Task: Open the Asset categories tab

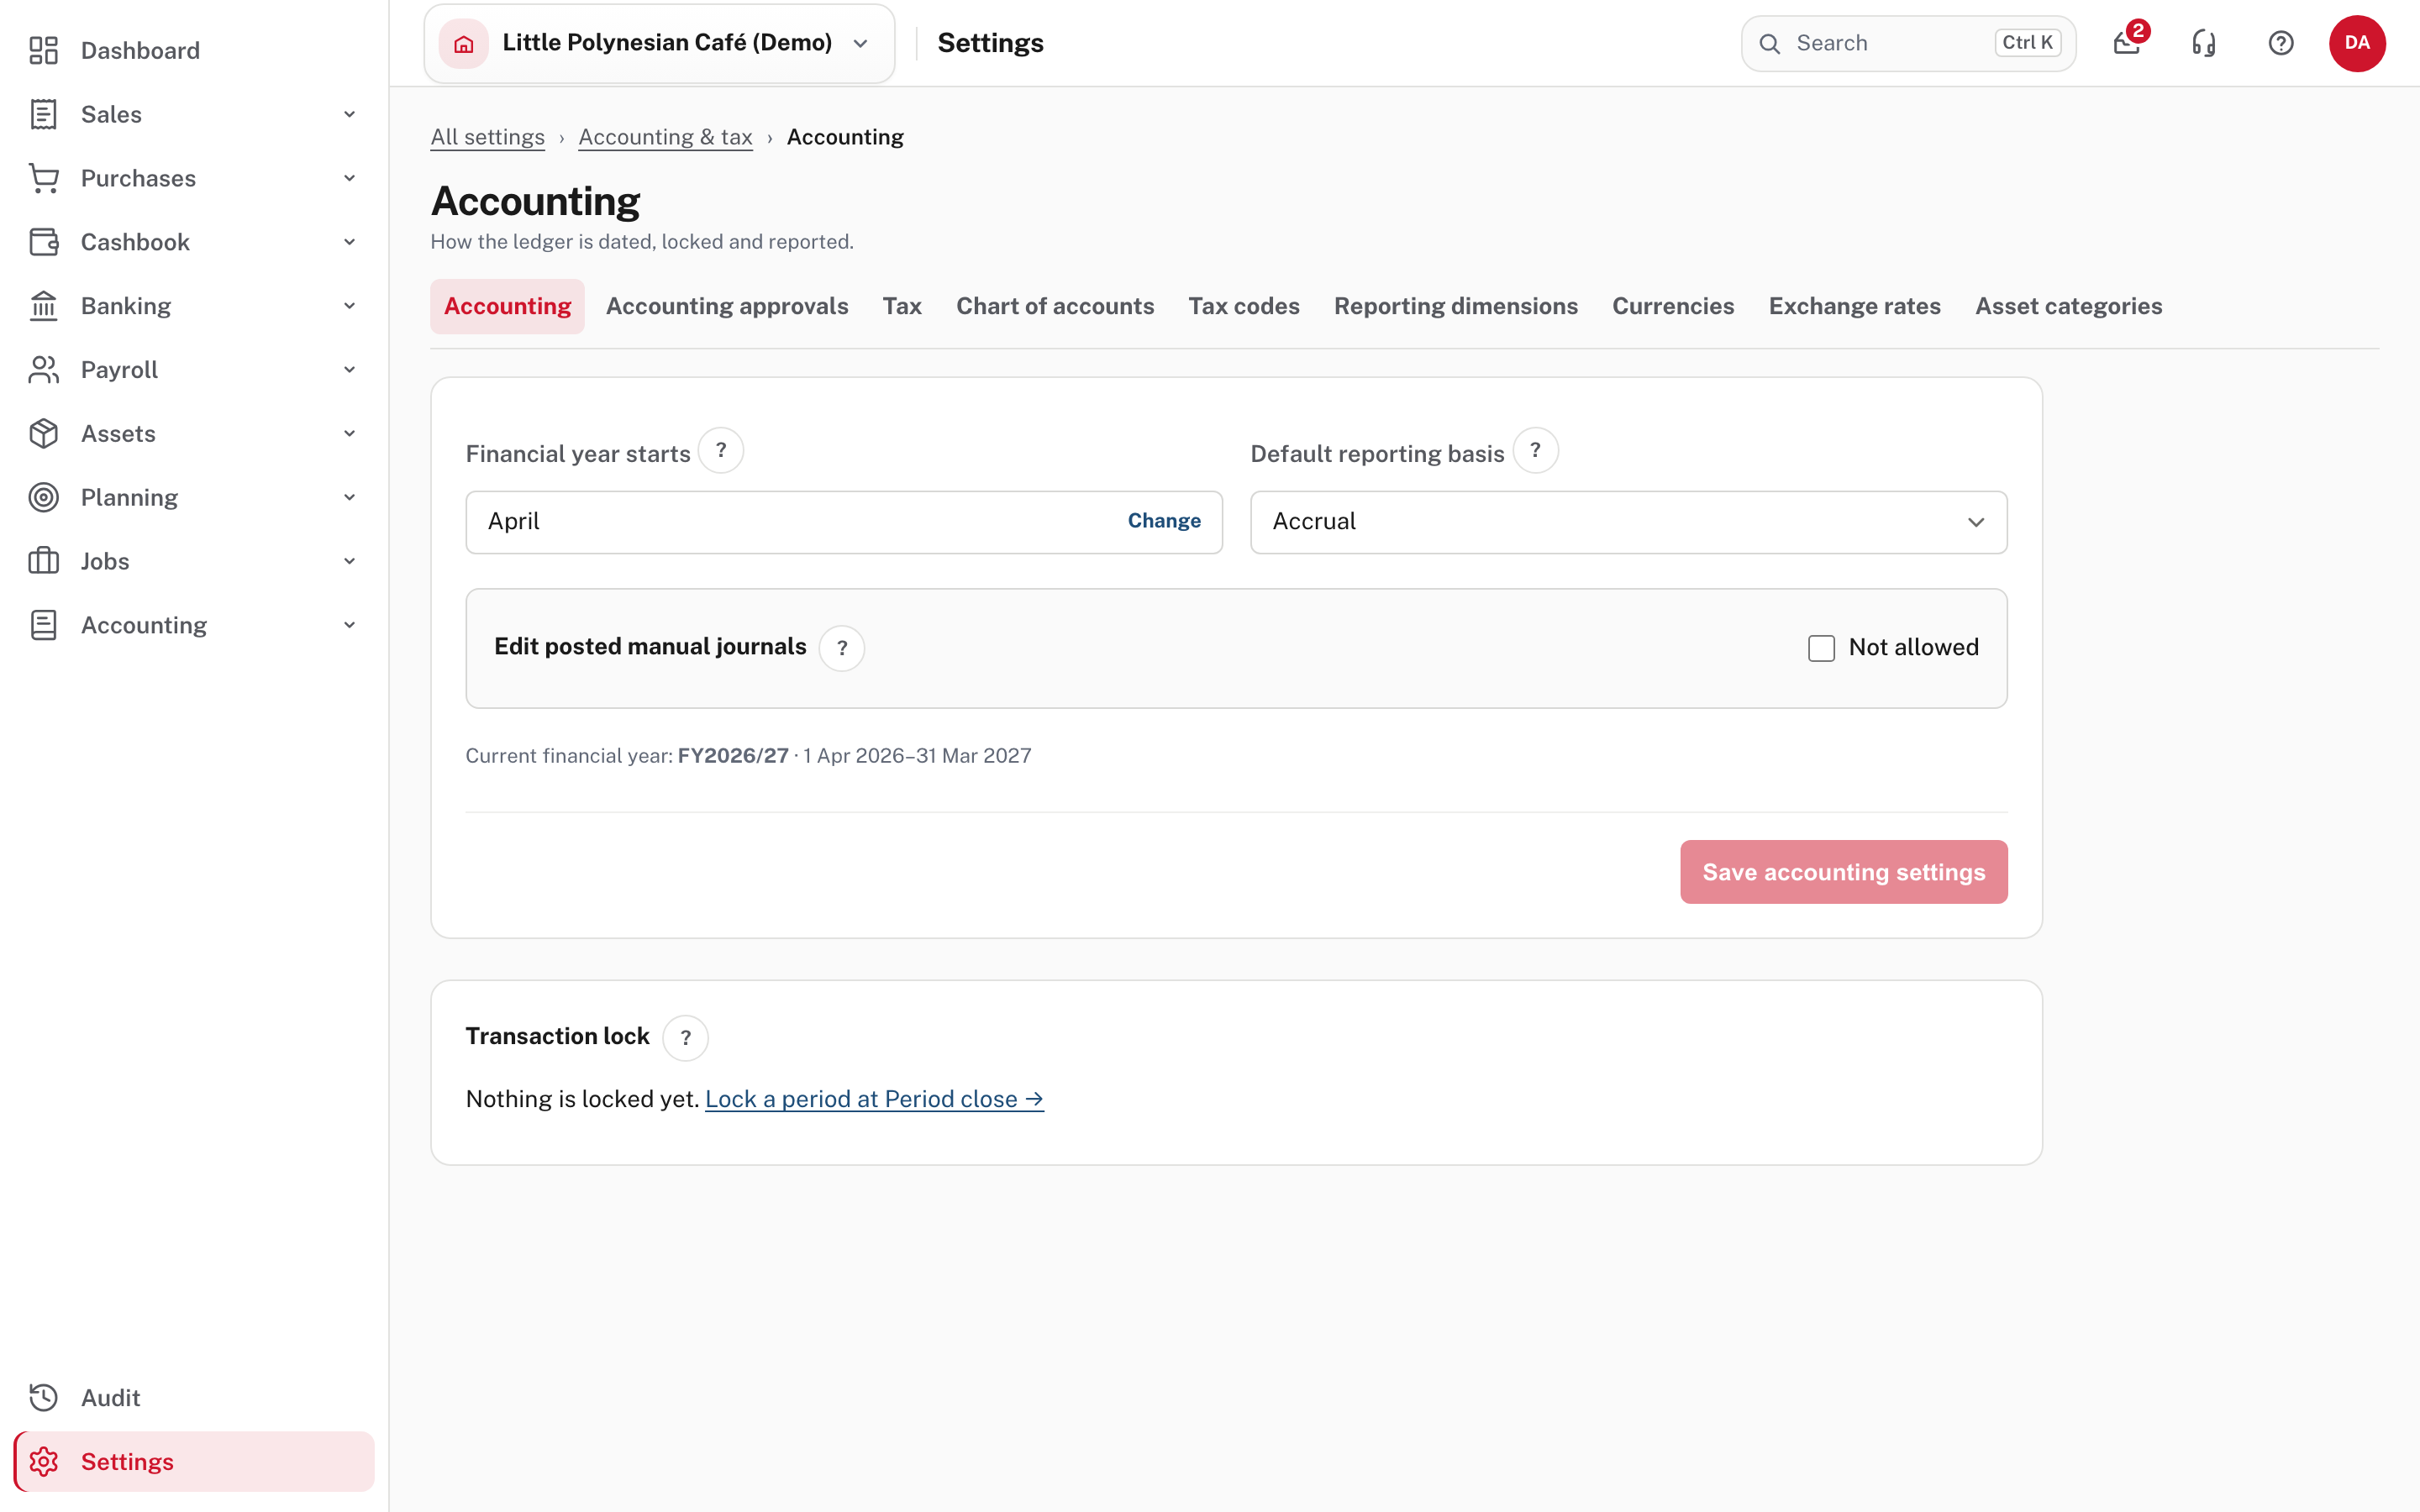Action: click(2068, 306)
